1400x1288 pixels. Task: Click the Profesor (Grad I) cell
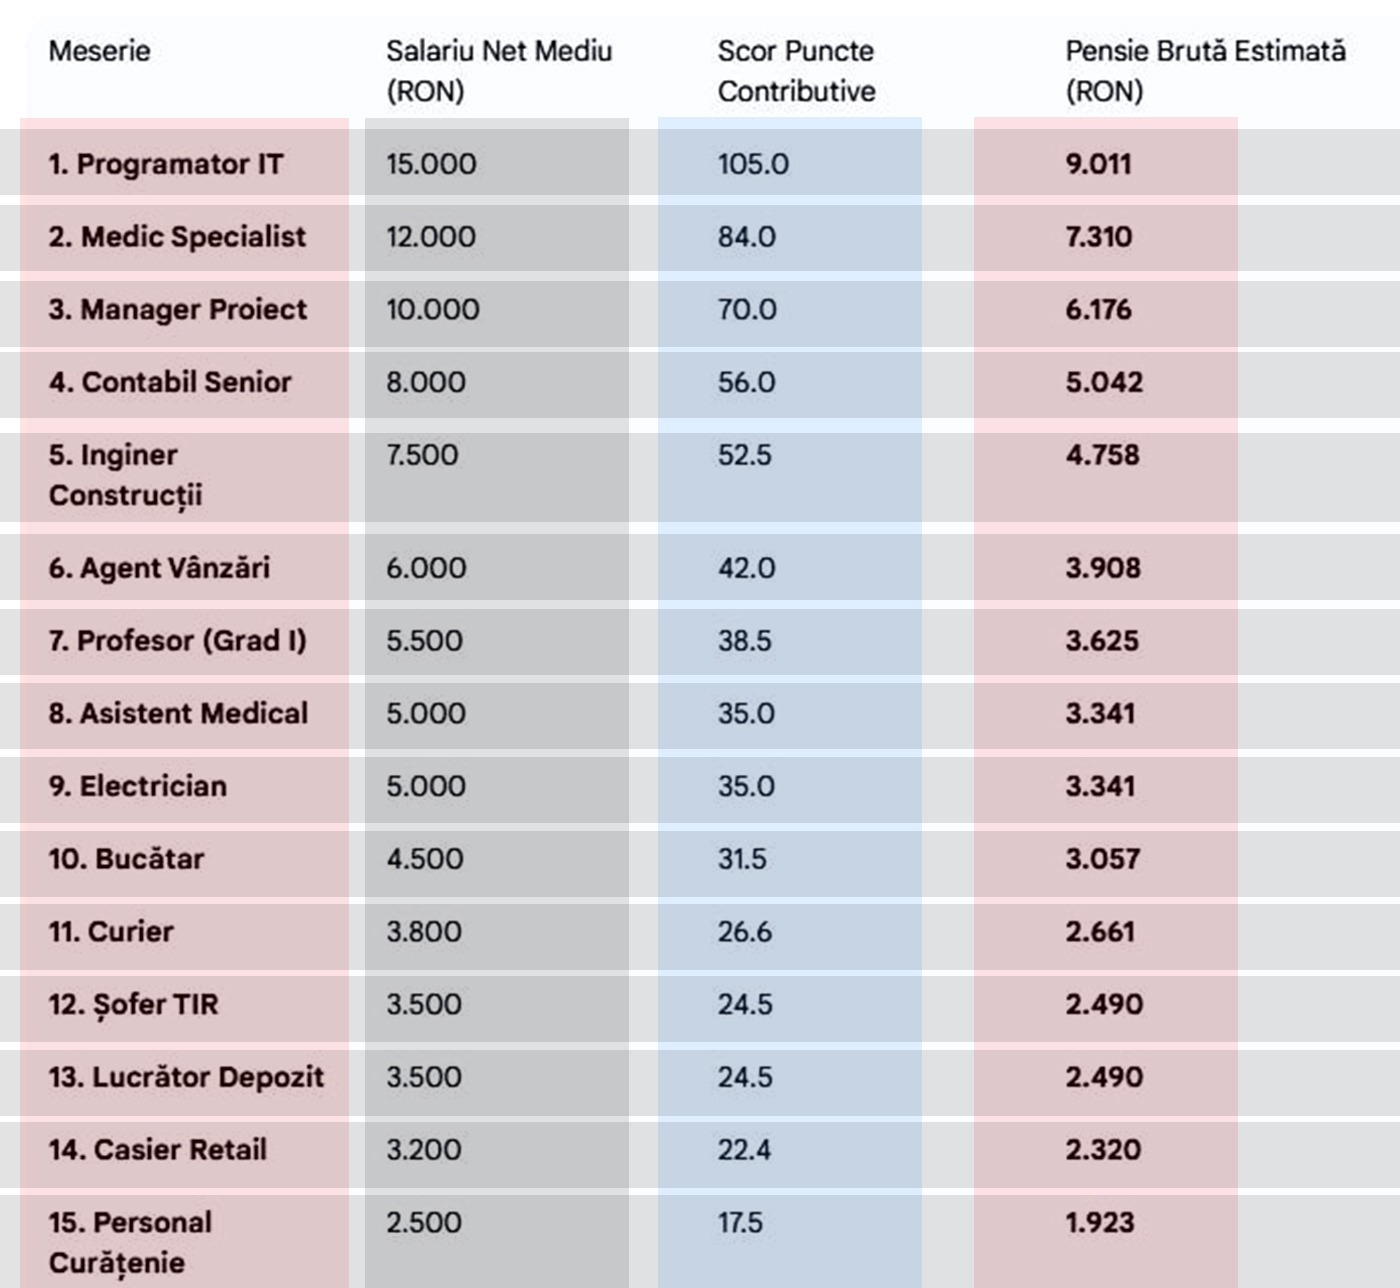177,641
